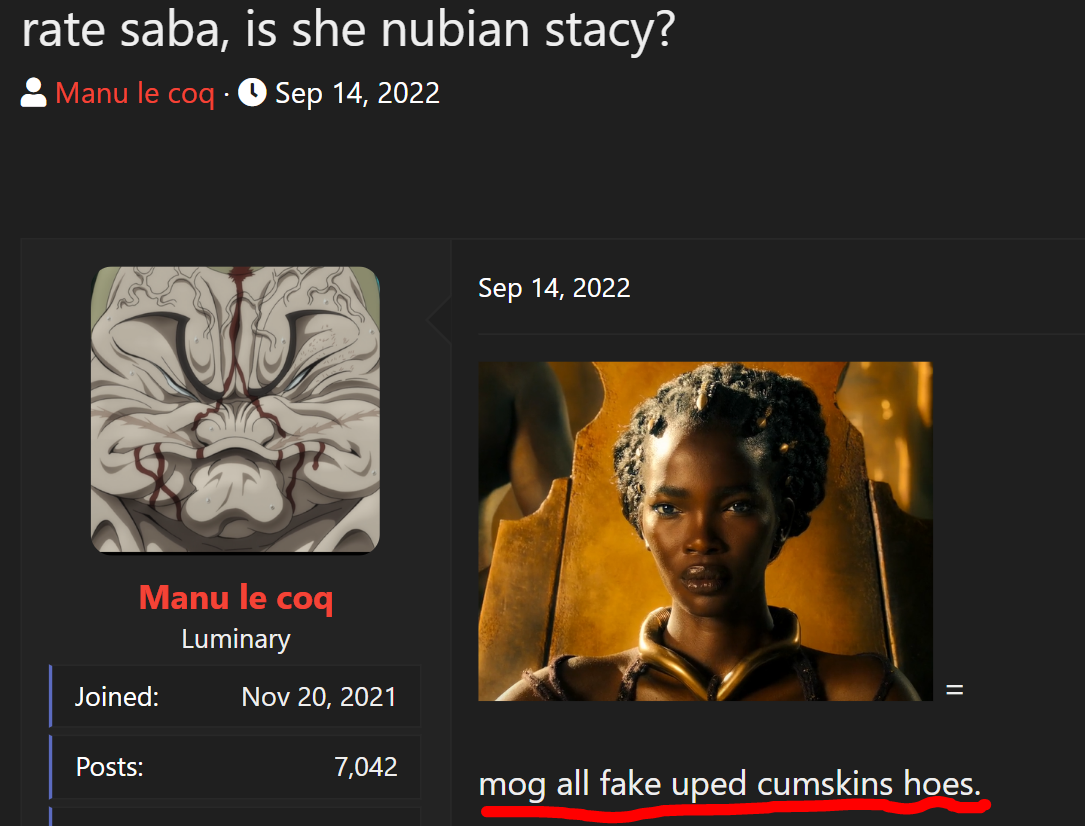The width and height of the screenshot is (1085, 826).
Task: Click the red hand-drawn underline annotation
Action: click(735, 807)
